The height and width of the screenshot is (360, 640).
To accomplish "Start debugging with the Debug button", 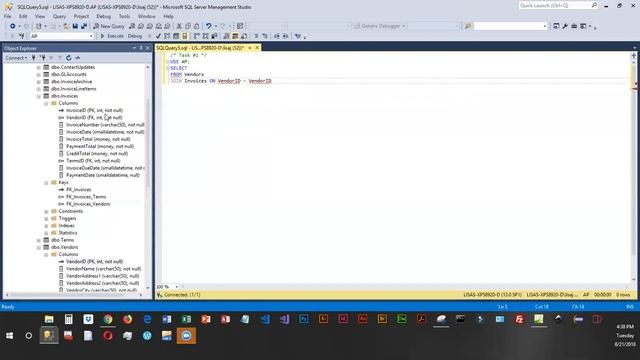I will (135, 36).
